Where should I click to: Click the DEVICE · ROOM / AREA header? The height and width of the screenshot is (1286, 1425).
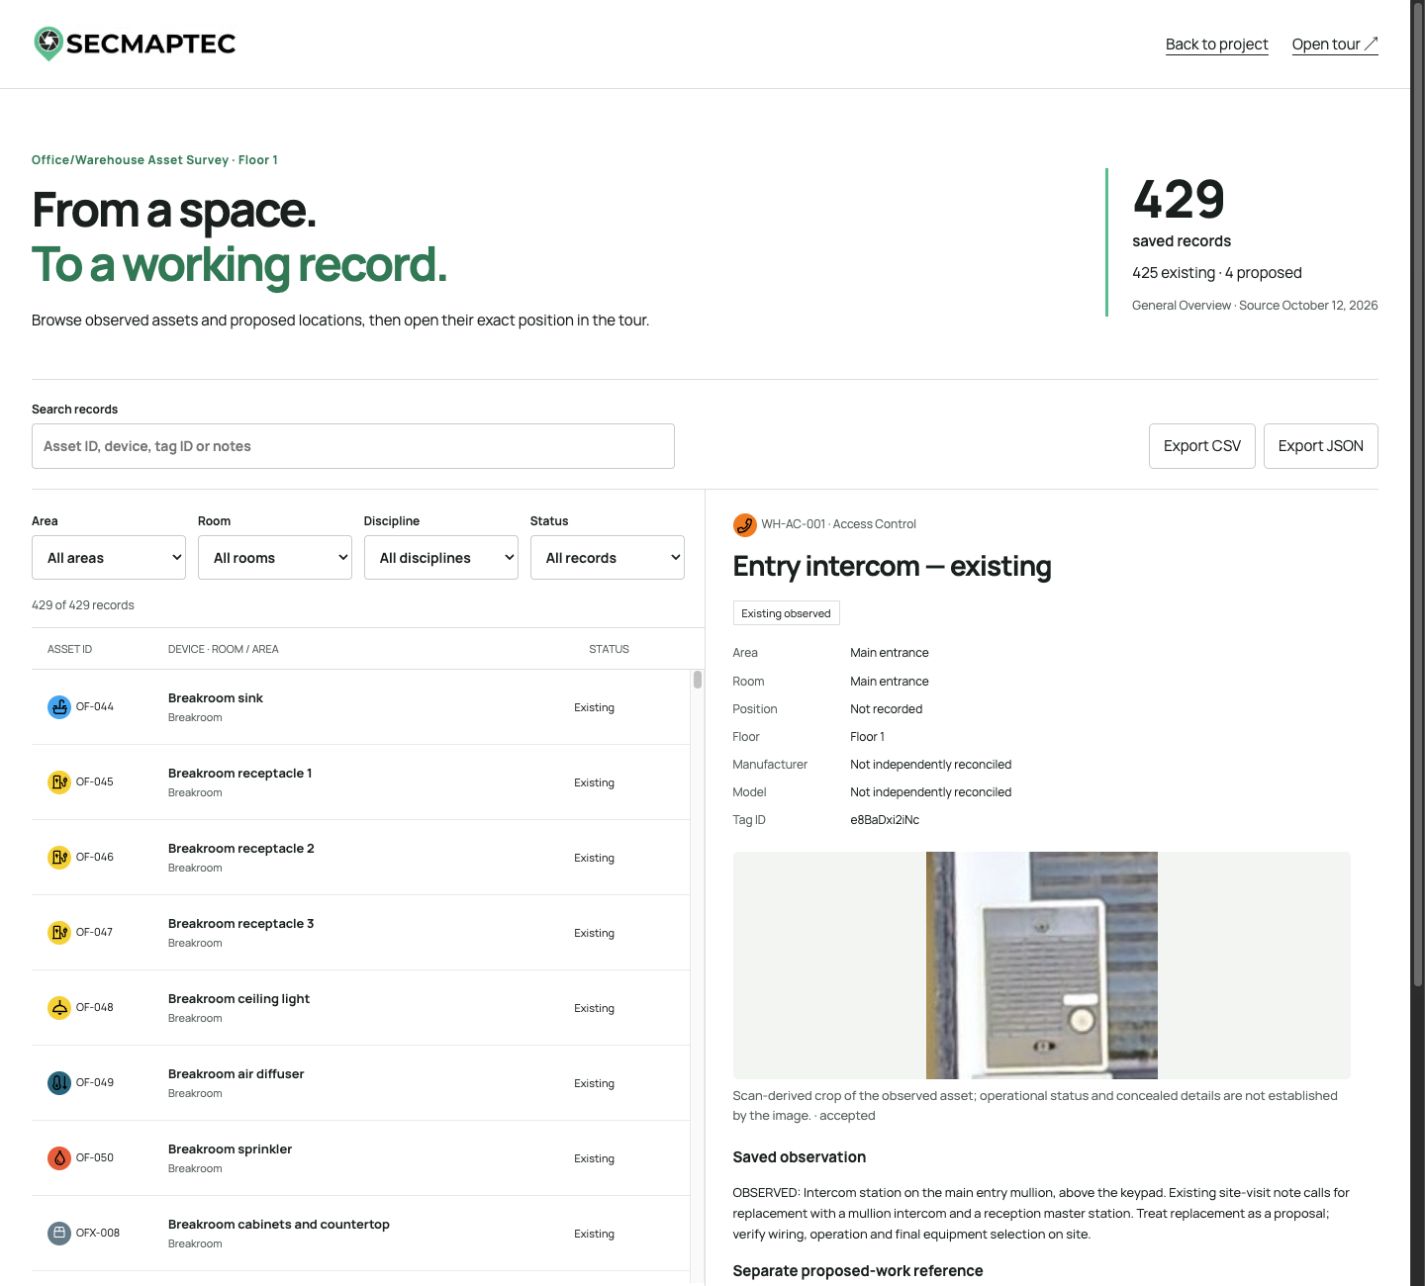point(223,649)
